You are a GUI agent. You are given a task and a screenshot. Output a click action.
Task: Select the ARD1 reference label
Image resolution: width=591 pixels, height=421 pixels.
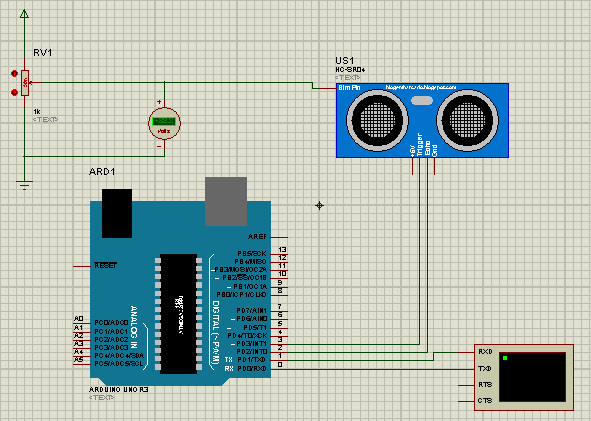[x=102, y=172]
